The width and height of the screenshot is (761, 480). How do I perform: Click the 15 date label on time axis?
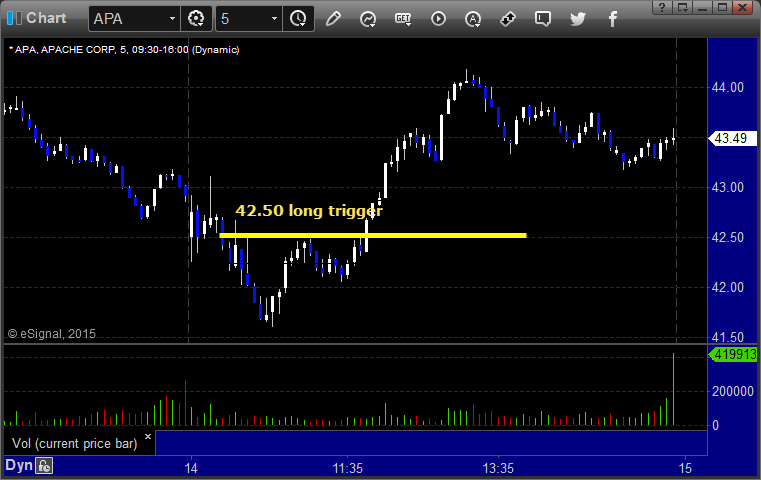click(685, 468)
